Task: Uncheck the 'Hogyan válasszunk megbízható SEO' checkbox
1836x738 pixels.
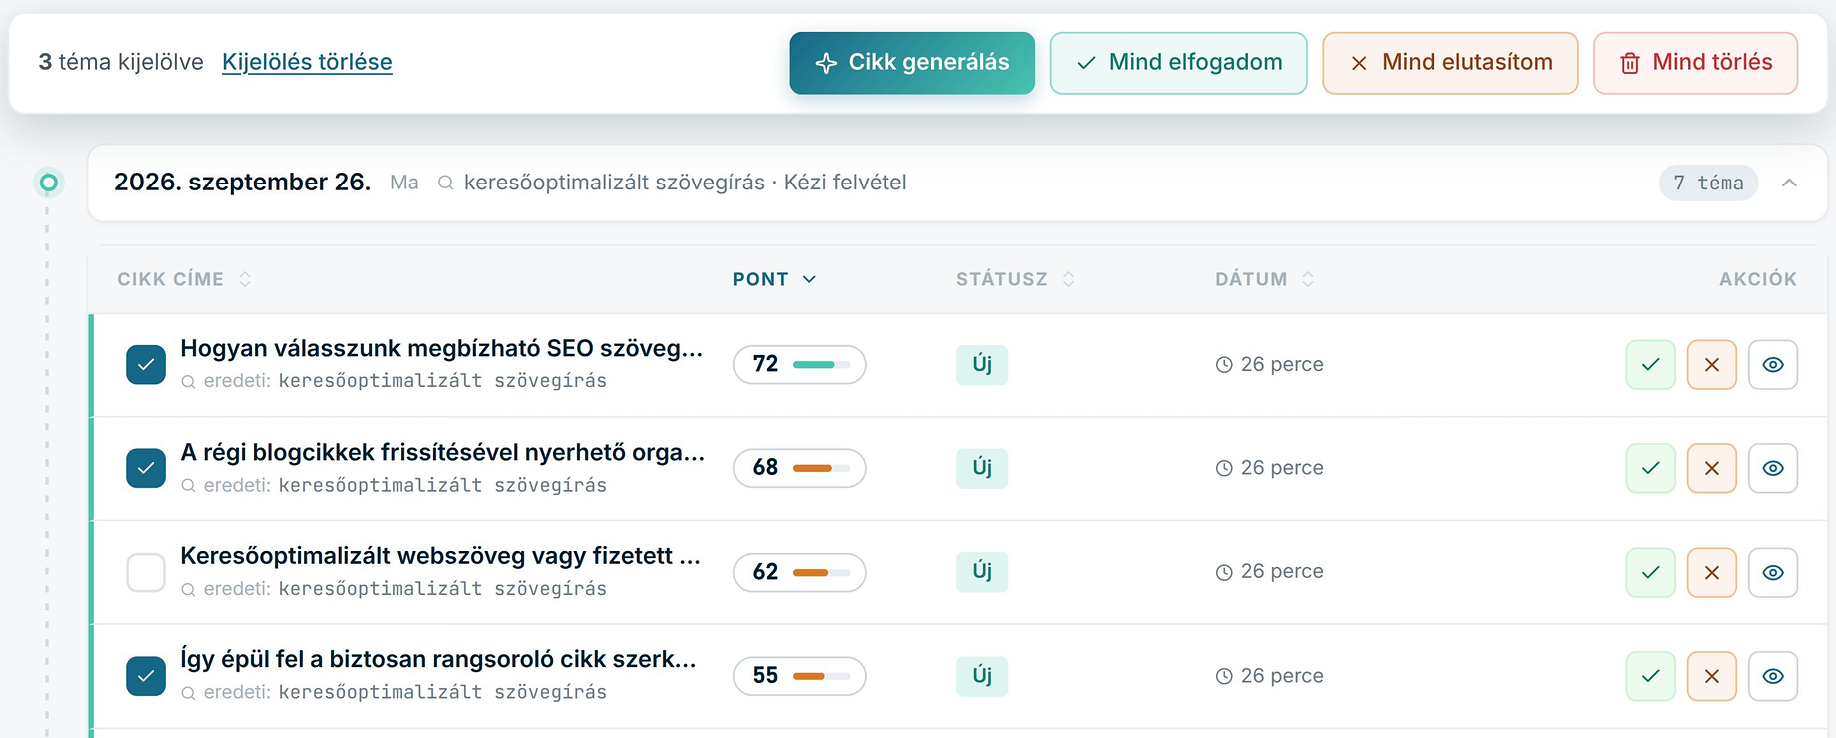Action: (x=146, y=365)
